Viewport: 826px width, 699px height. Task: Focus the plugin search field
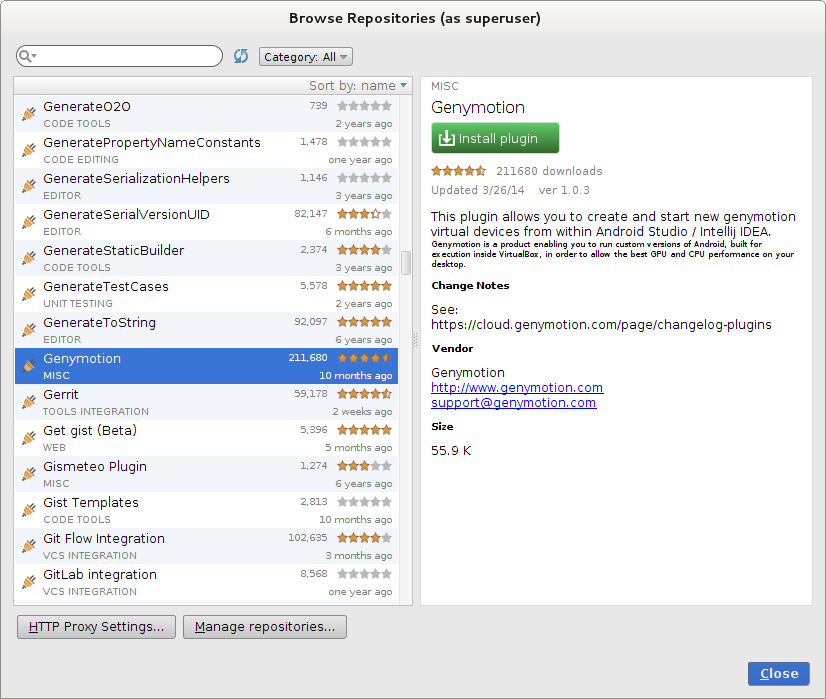(120, 56)
